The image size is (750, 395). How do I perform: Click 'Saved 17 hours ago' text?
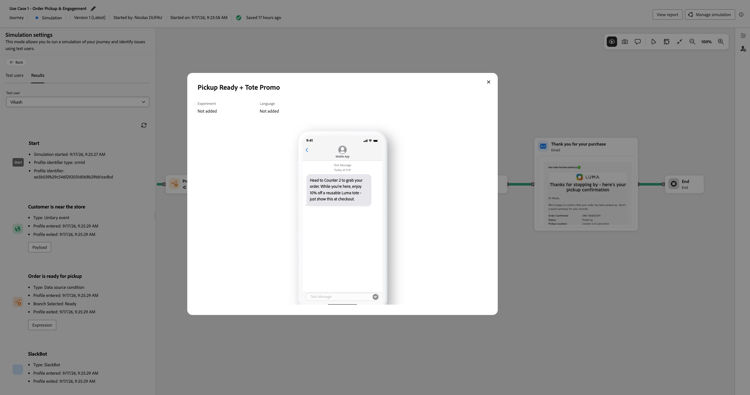(x=264, y=18)
